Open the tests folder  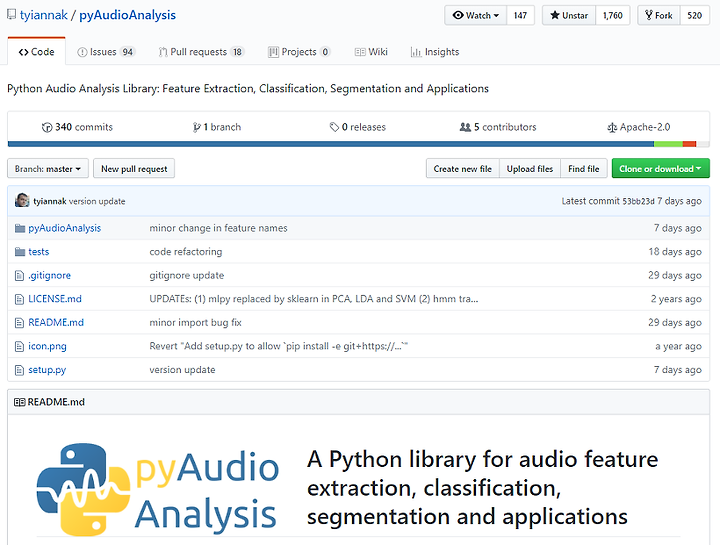click(x=39, y=252)
